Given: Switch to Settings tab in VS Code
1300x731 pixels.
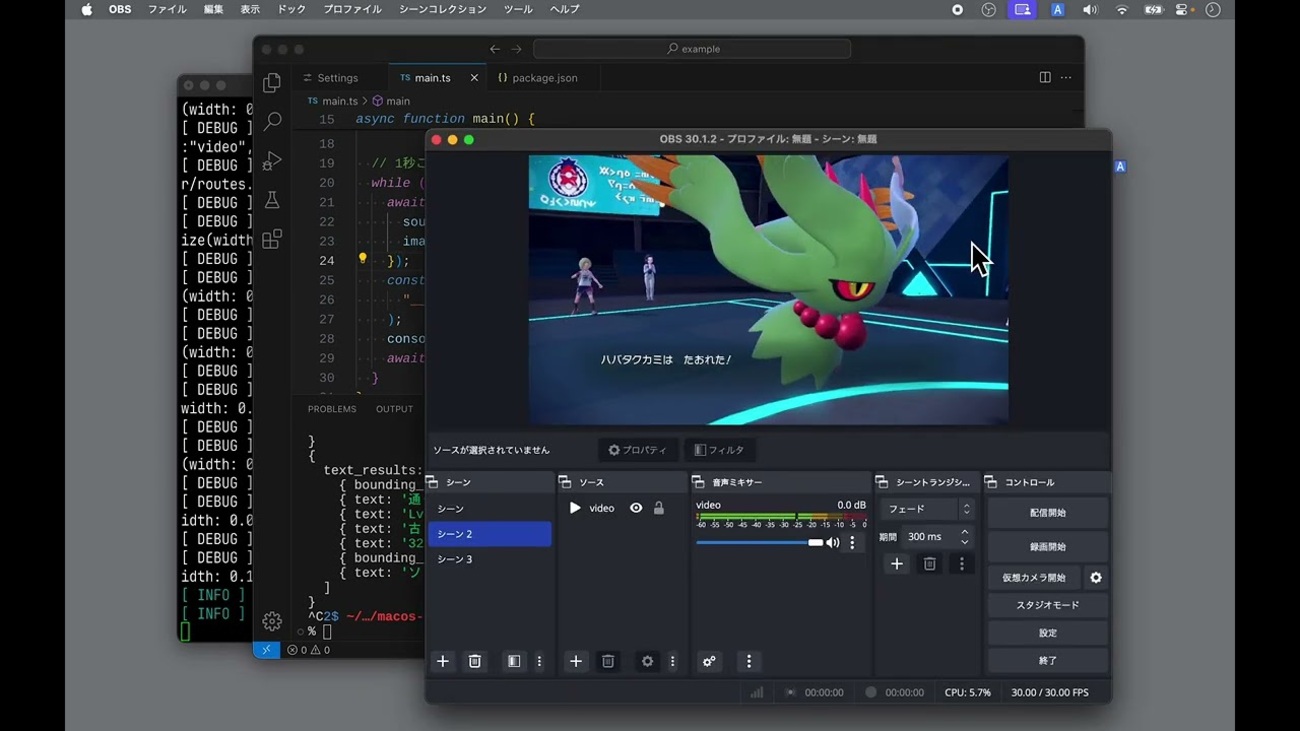Looking at the screenshot, I should coord(338,78).
